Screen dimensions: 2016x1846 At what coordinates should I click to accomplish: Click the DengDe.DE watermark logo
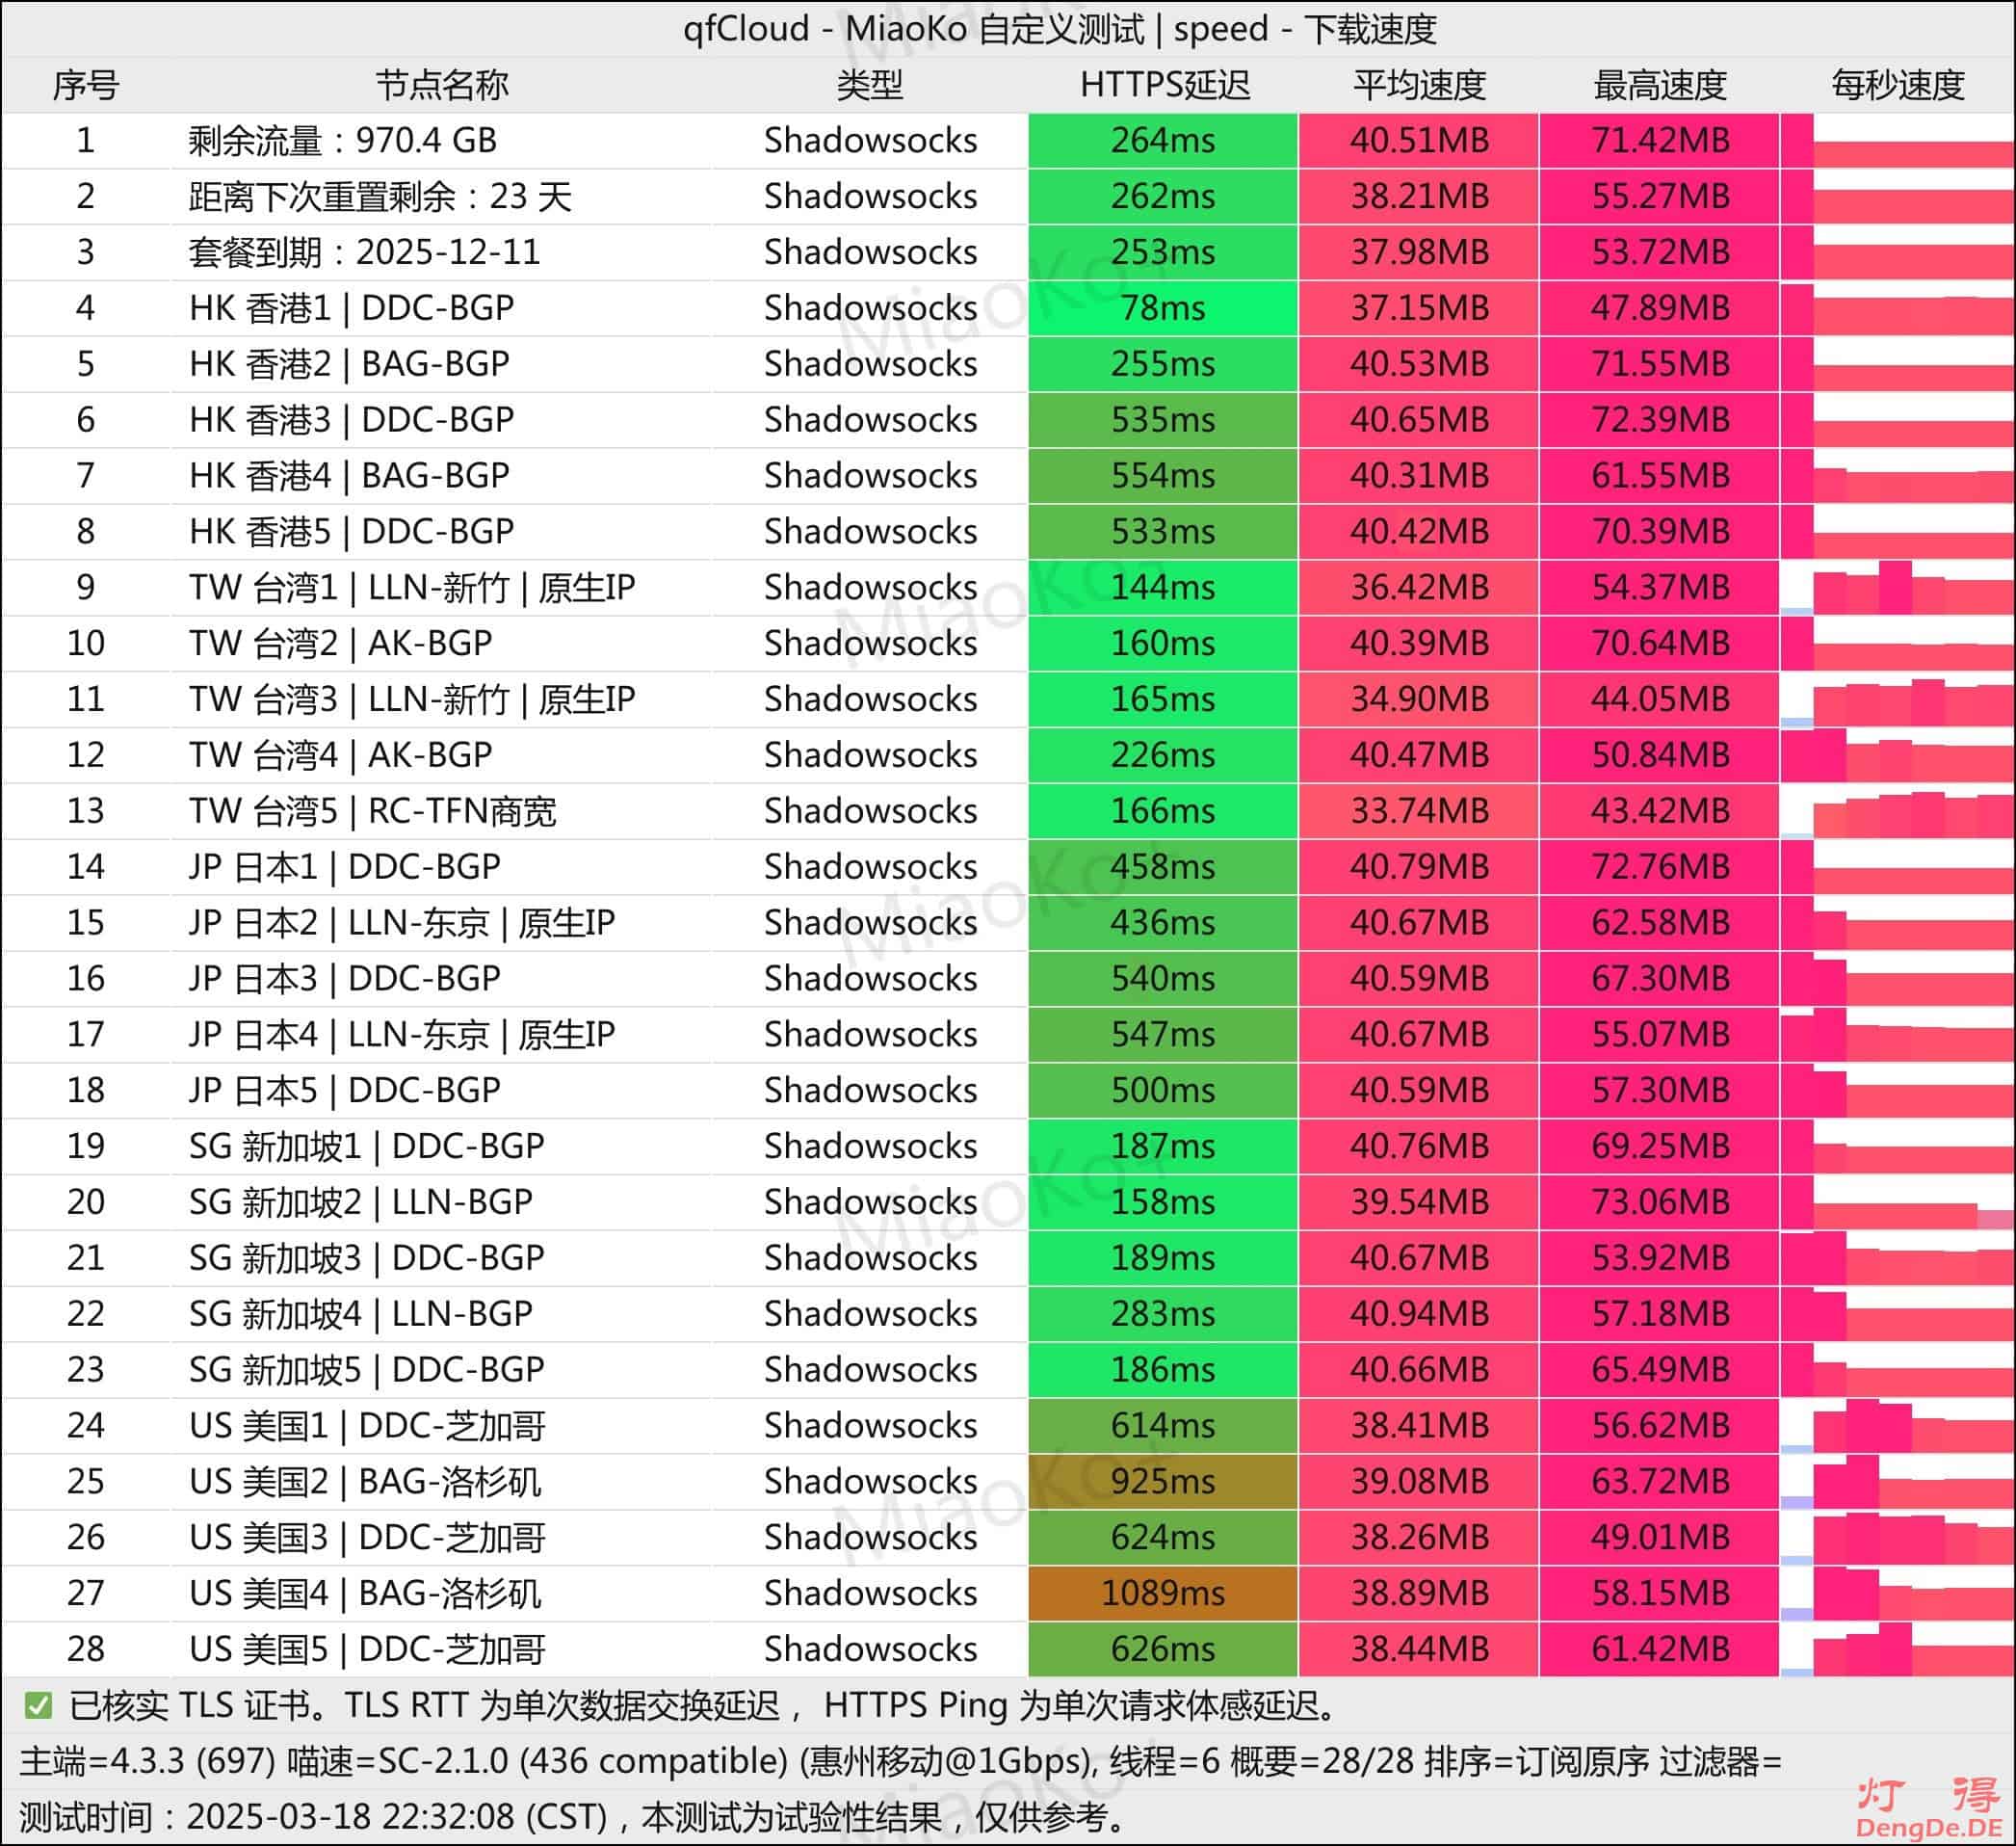click(x=1928, y=1809)
